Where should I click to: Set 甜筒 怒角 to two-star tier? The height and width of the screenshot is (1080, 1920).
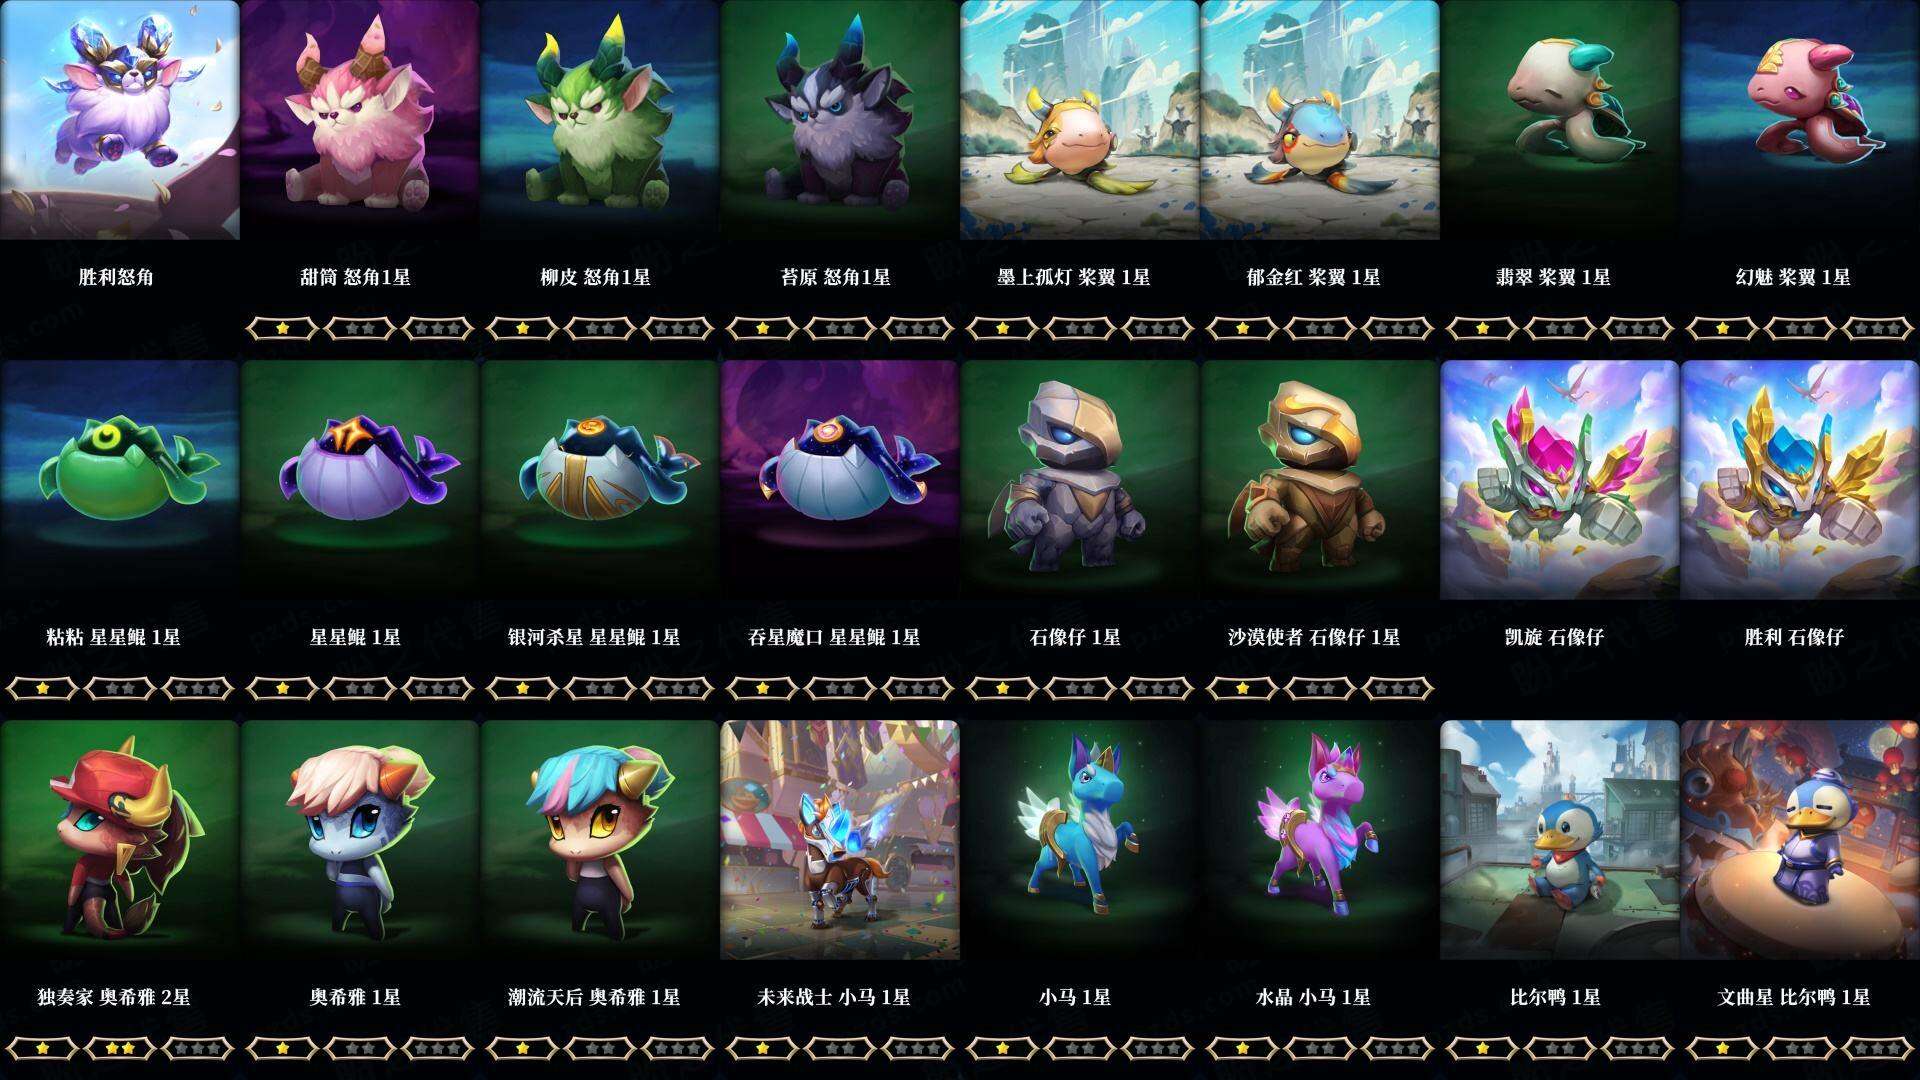360,328
